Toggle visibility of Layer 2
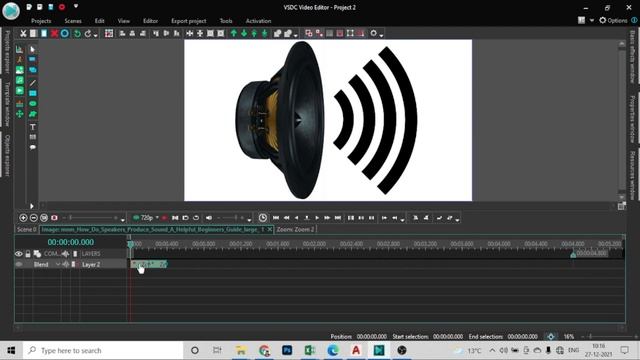Screen dimensions: 640x360 pos(19,264)
